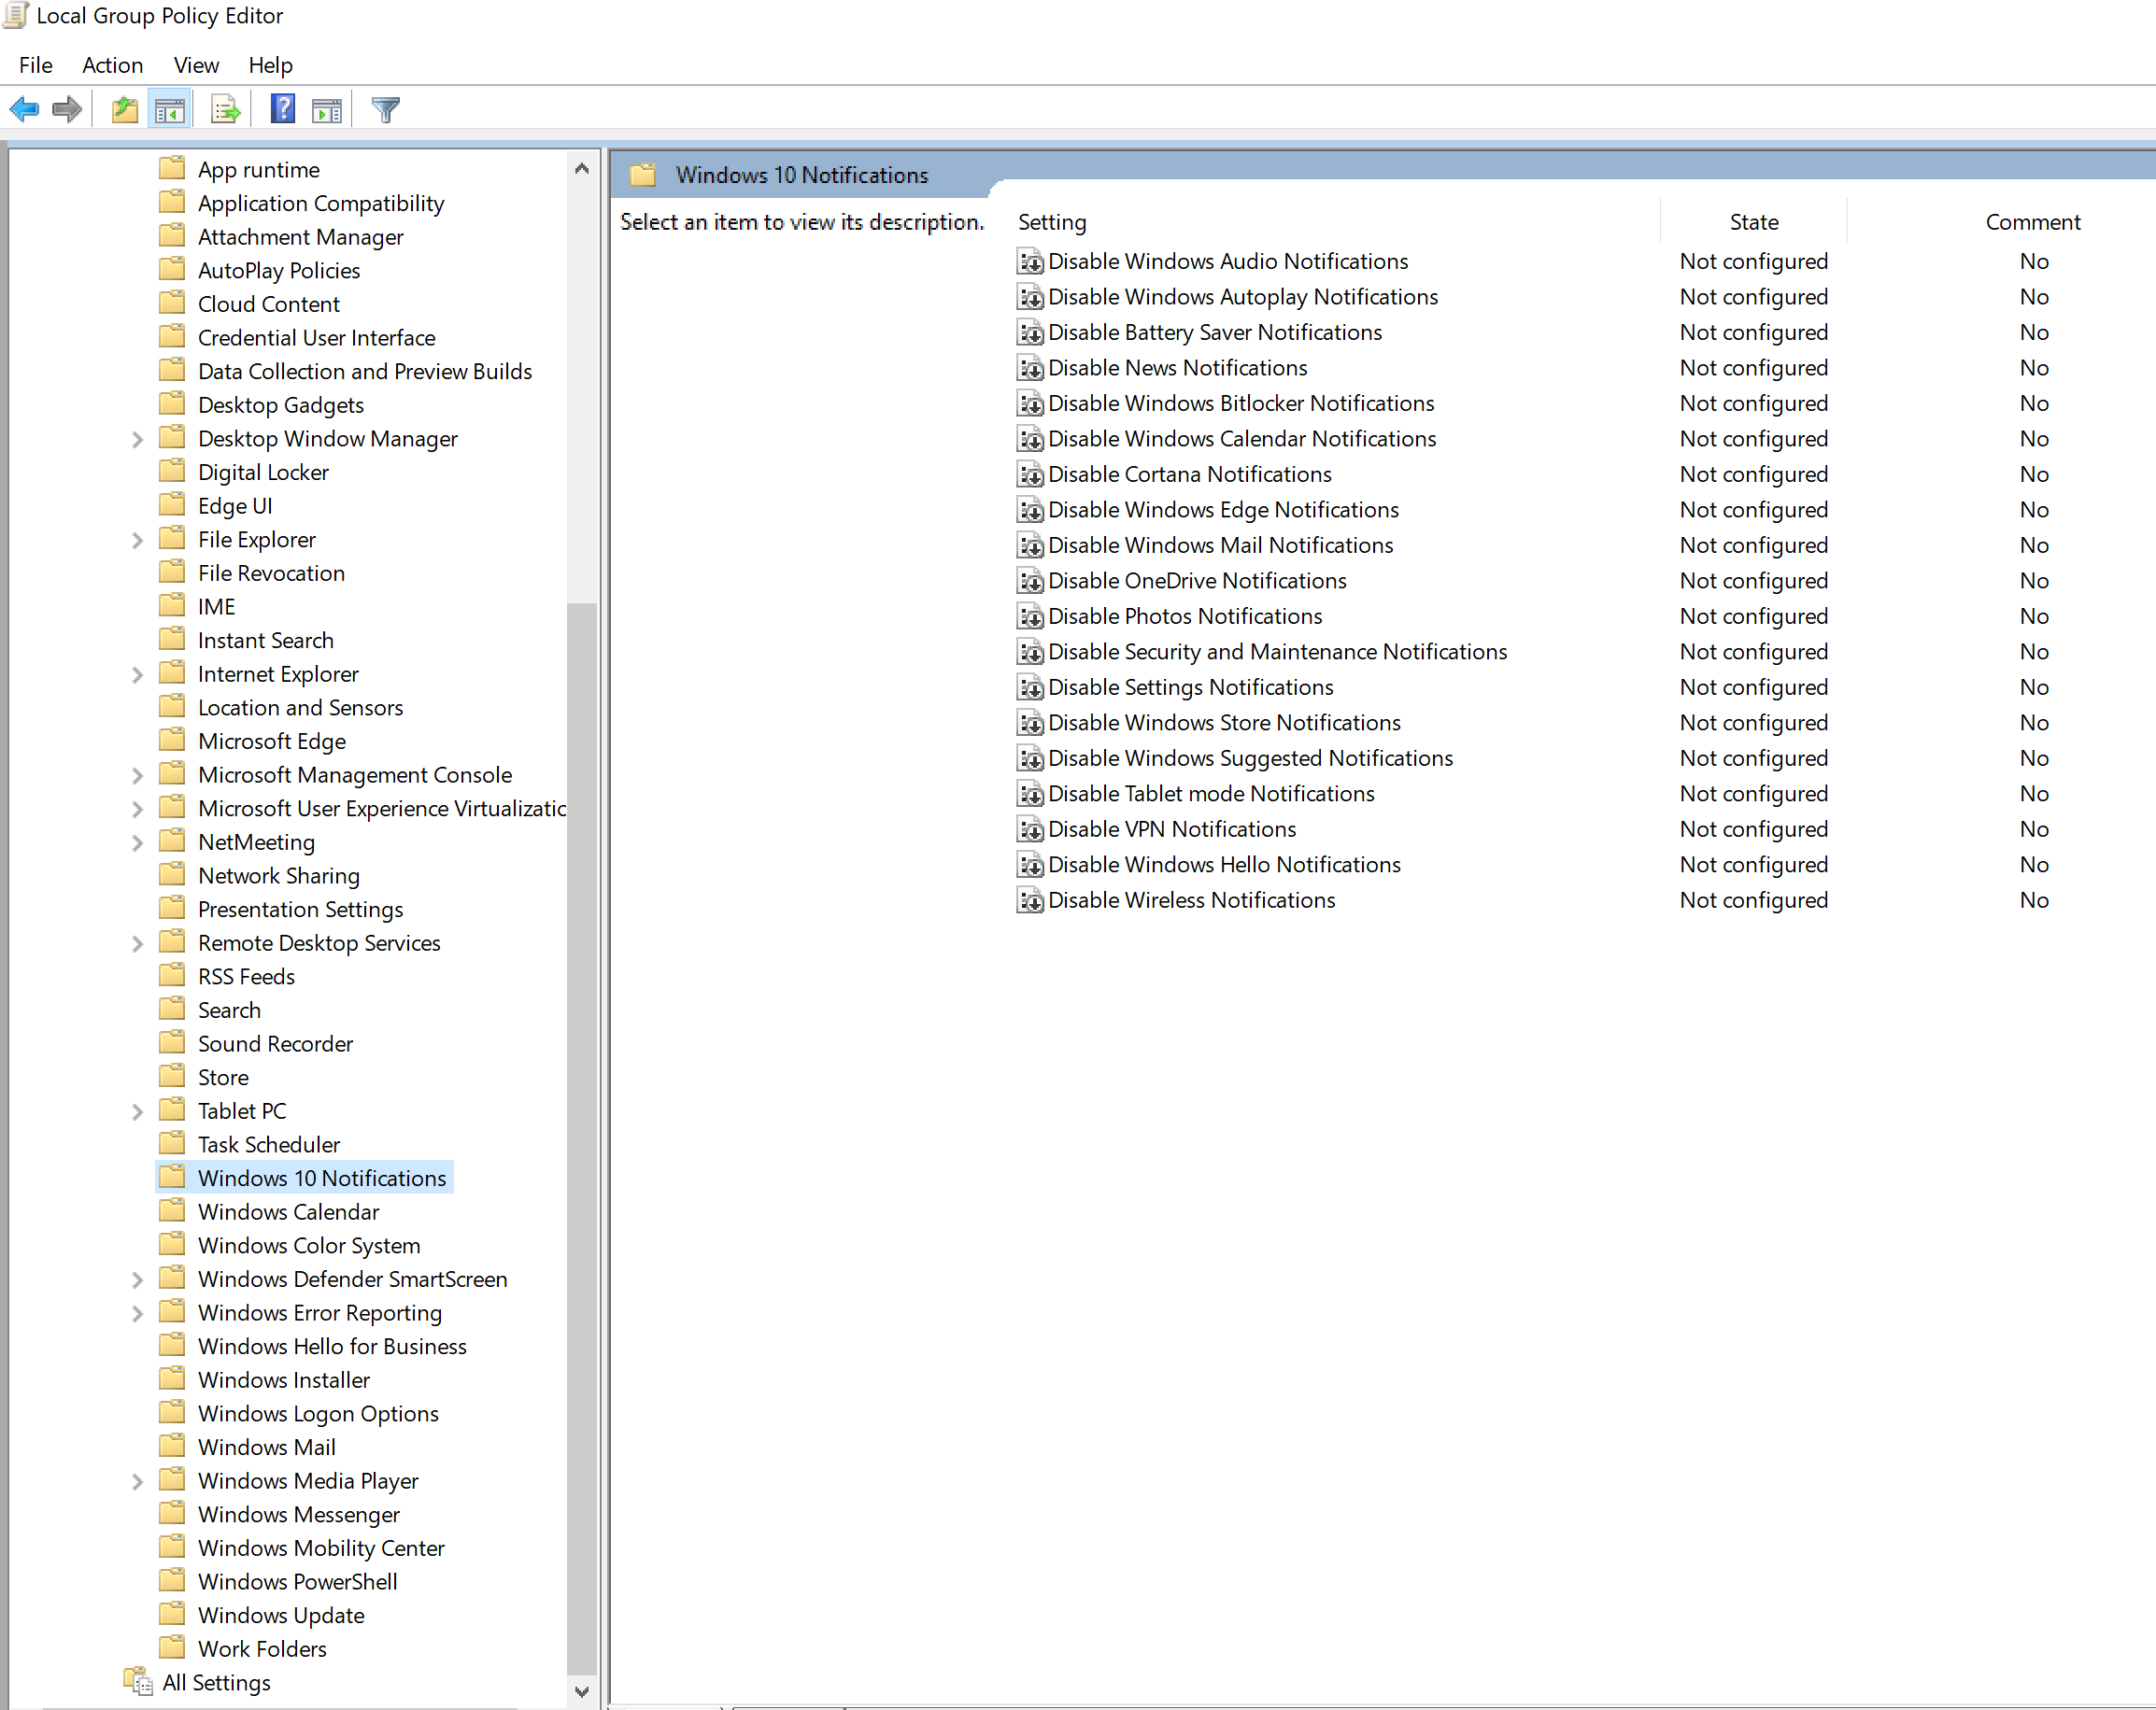Viewport: 2156px width, 1710px height.
Task: Navigate back using the blue arrow
Action: pyautogui.click(x=24, y=109)
